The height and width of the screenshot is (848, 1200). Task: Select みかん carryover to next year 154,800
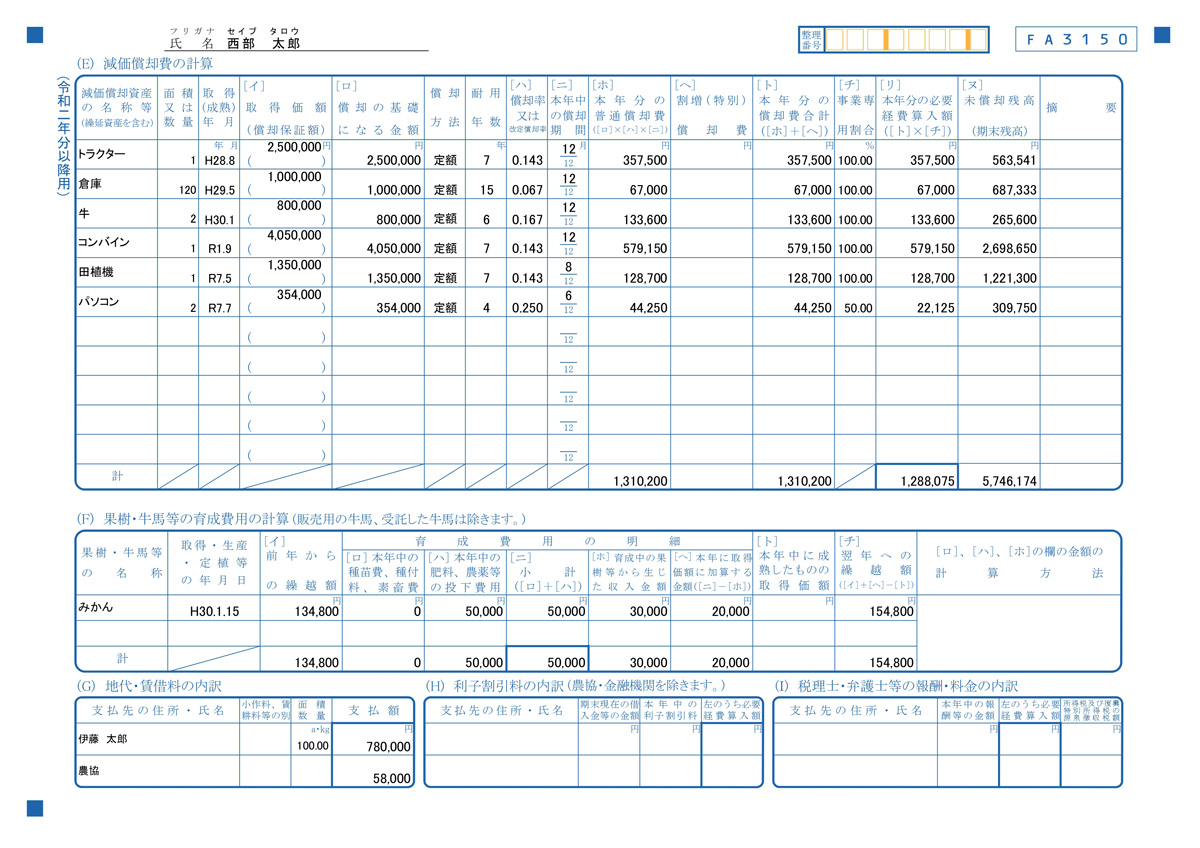tap(875, 610)
